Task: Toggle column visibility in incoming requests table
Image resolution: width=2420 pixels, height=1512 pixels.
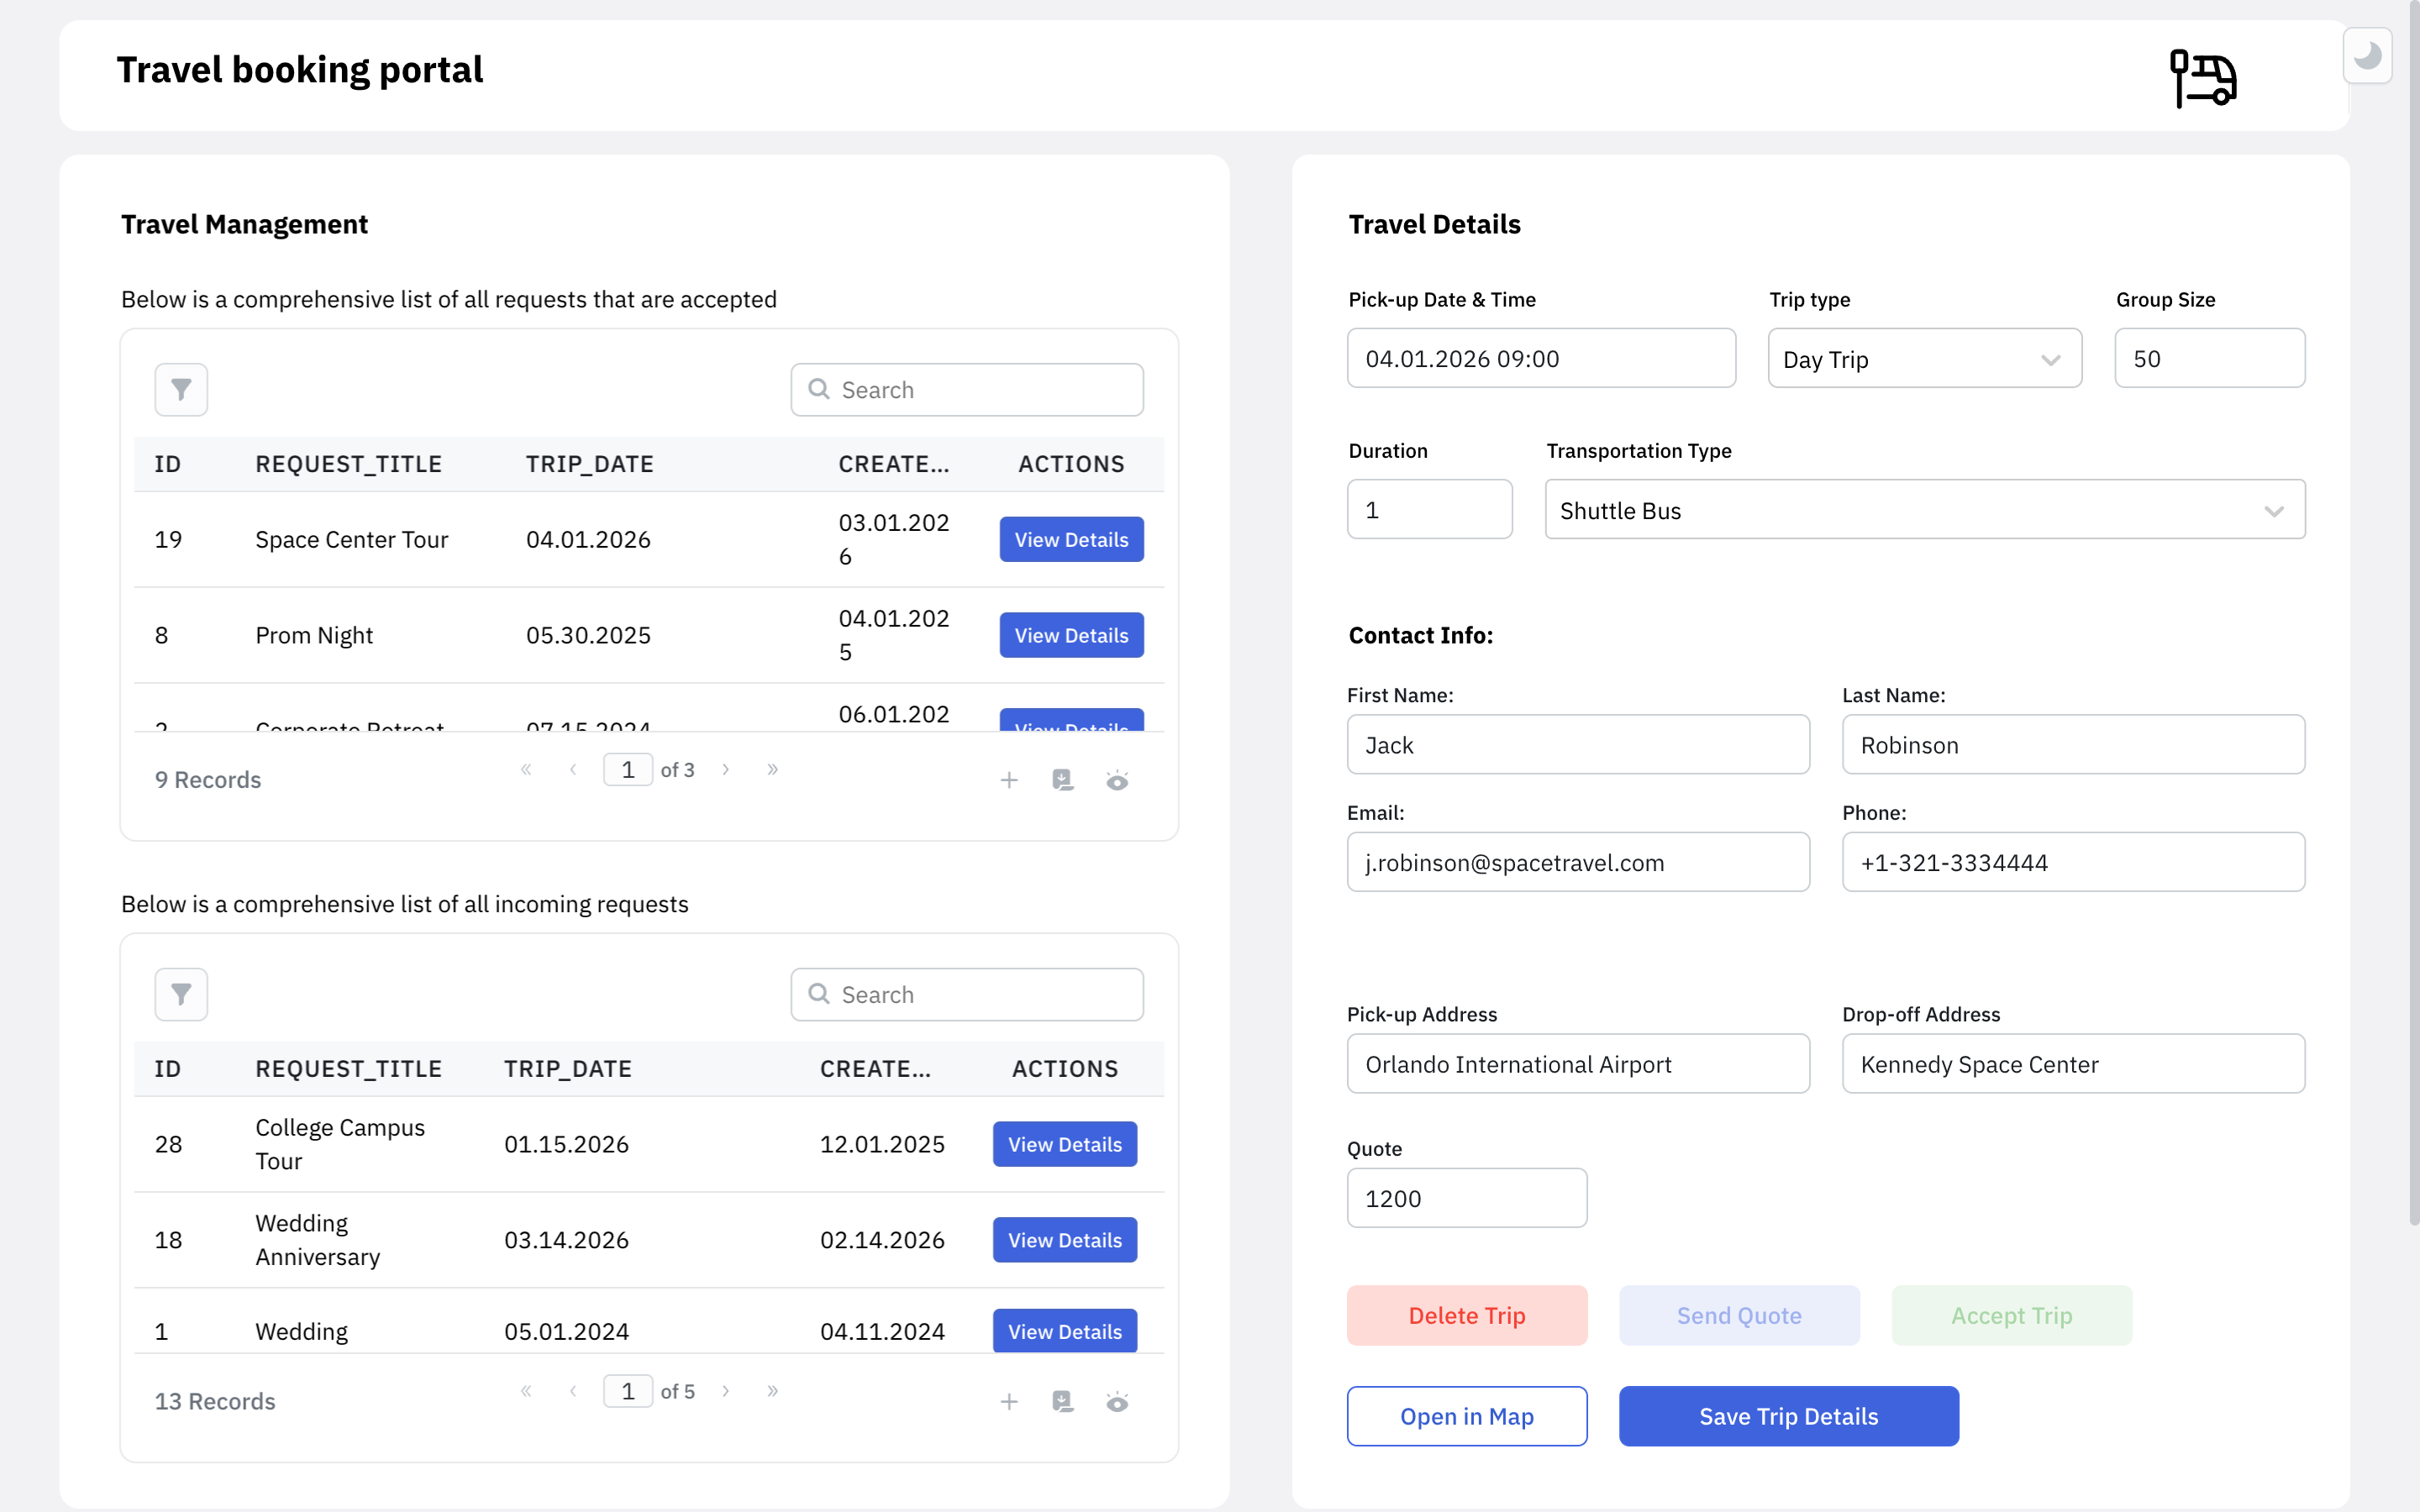Action: (x=1117, y=1402)
